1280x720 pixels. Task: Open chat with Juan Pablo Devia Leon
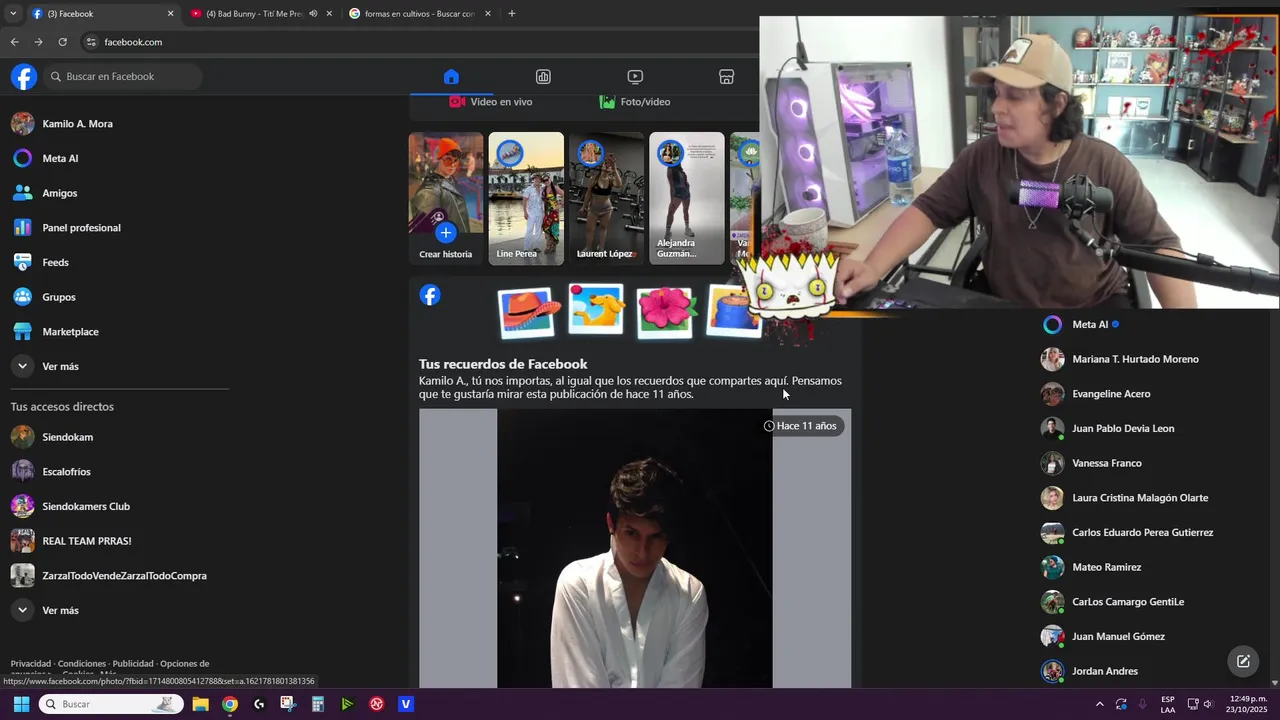1123,428
